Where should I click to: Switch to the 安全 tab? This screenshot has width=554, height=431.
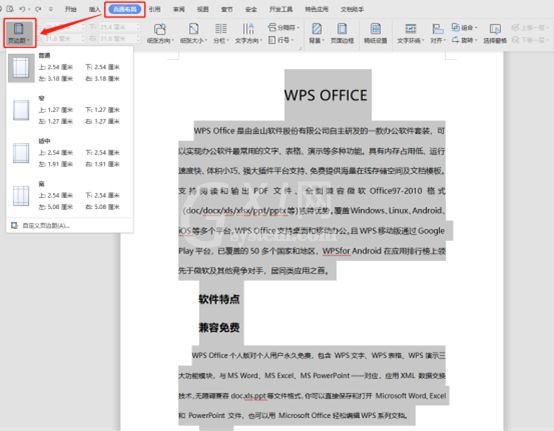click(251, 9)
